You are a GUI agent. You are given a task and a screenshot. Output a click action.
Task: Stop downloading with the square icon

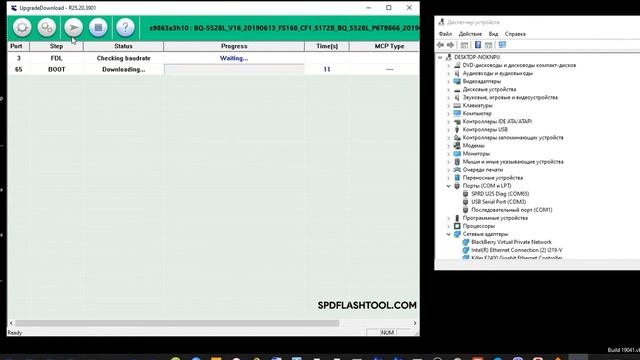pos(98,28)
